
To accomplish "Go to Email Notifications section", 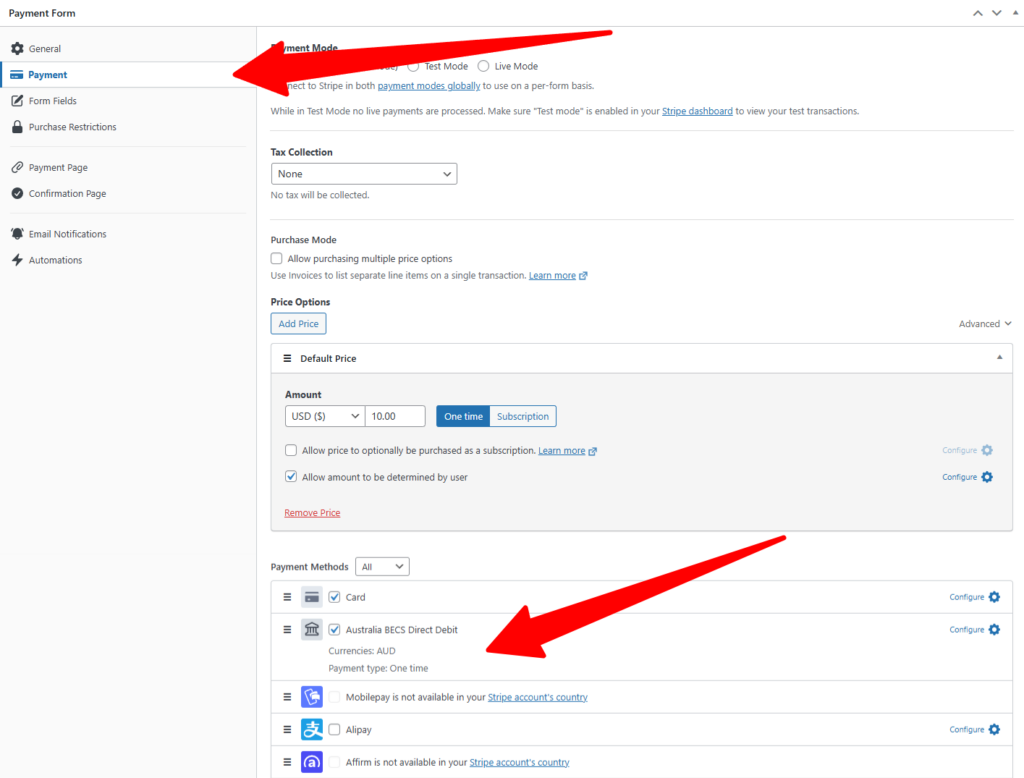I will [x=67, y=234].
